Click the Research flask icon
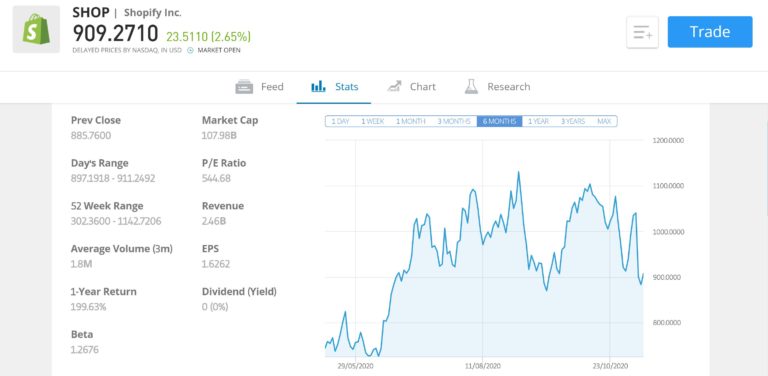 [471, 87]
